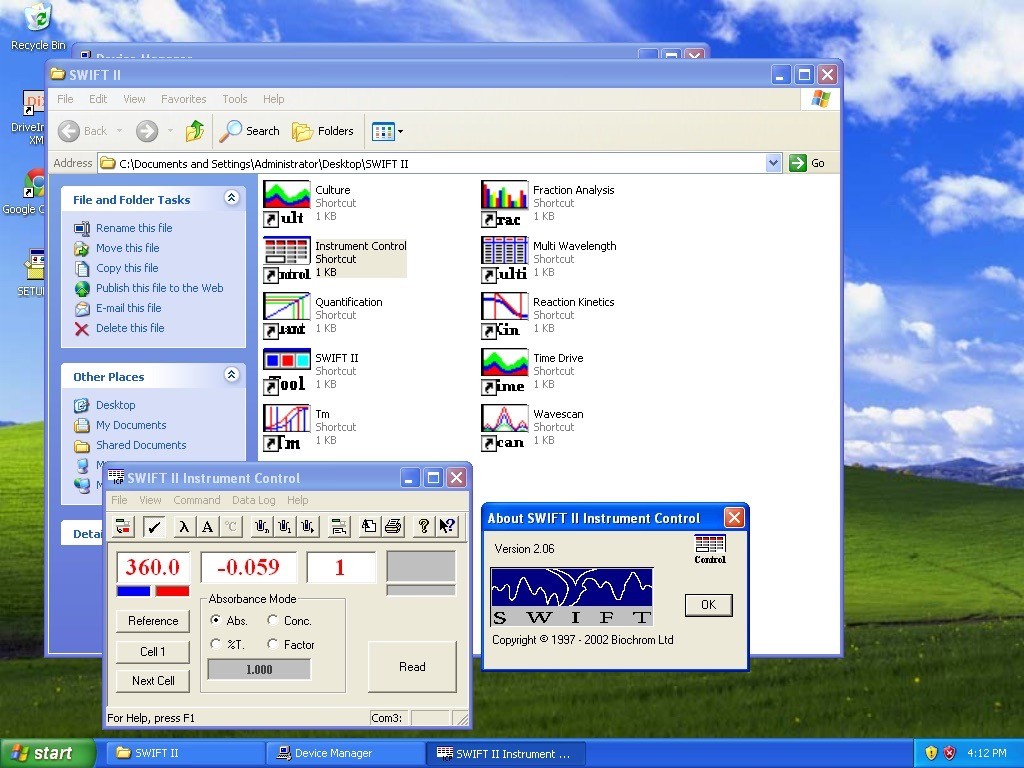Open the Address bar dropdown
1024x768 pixels.
775,162
